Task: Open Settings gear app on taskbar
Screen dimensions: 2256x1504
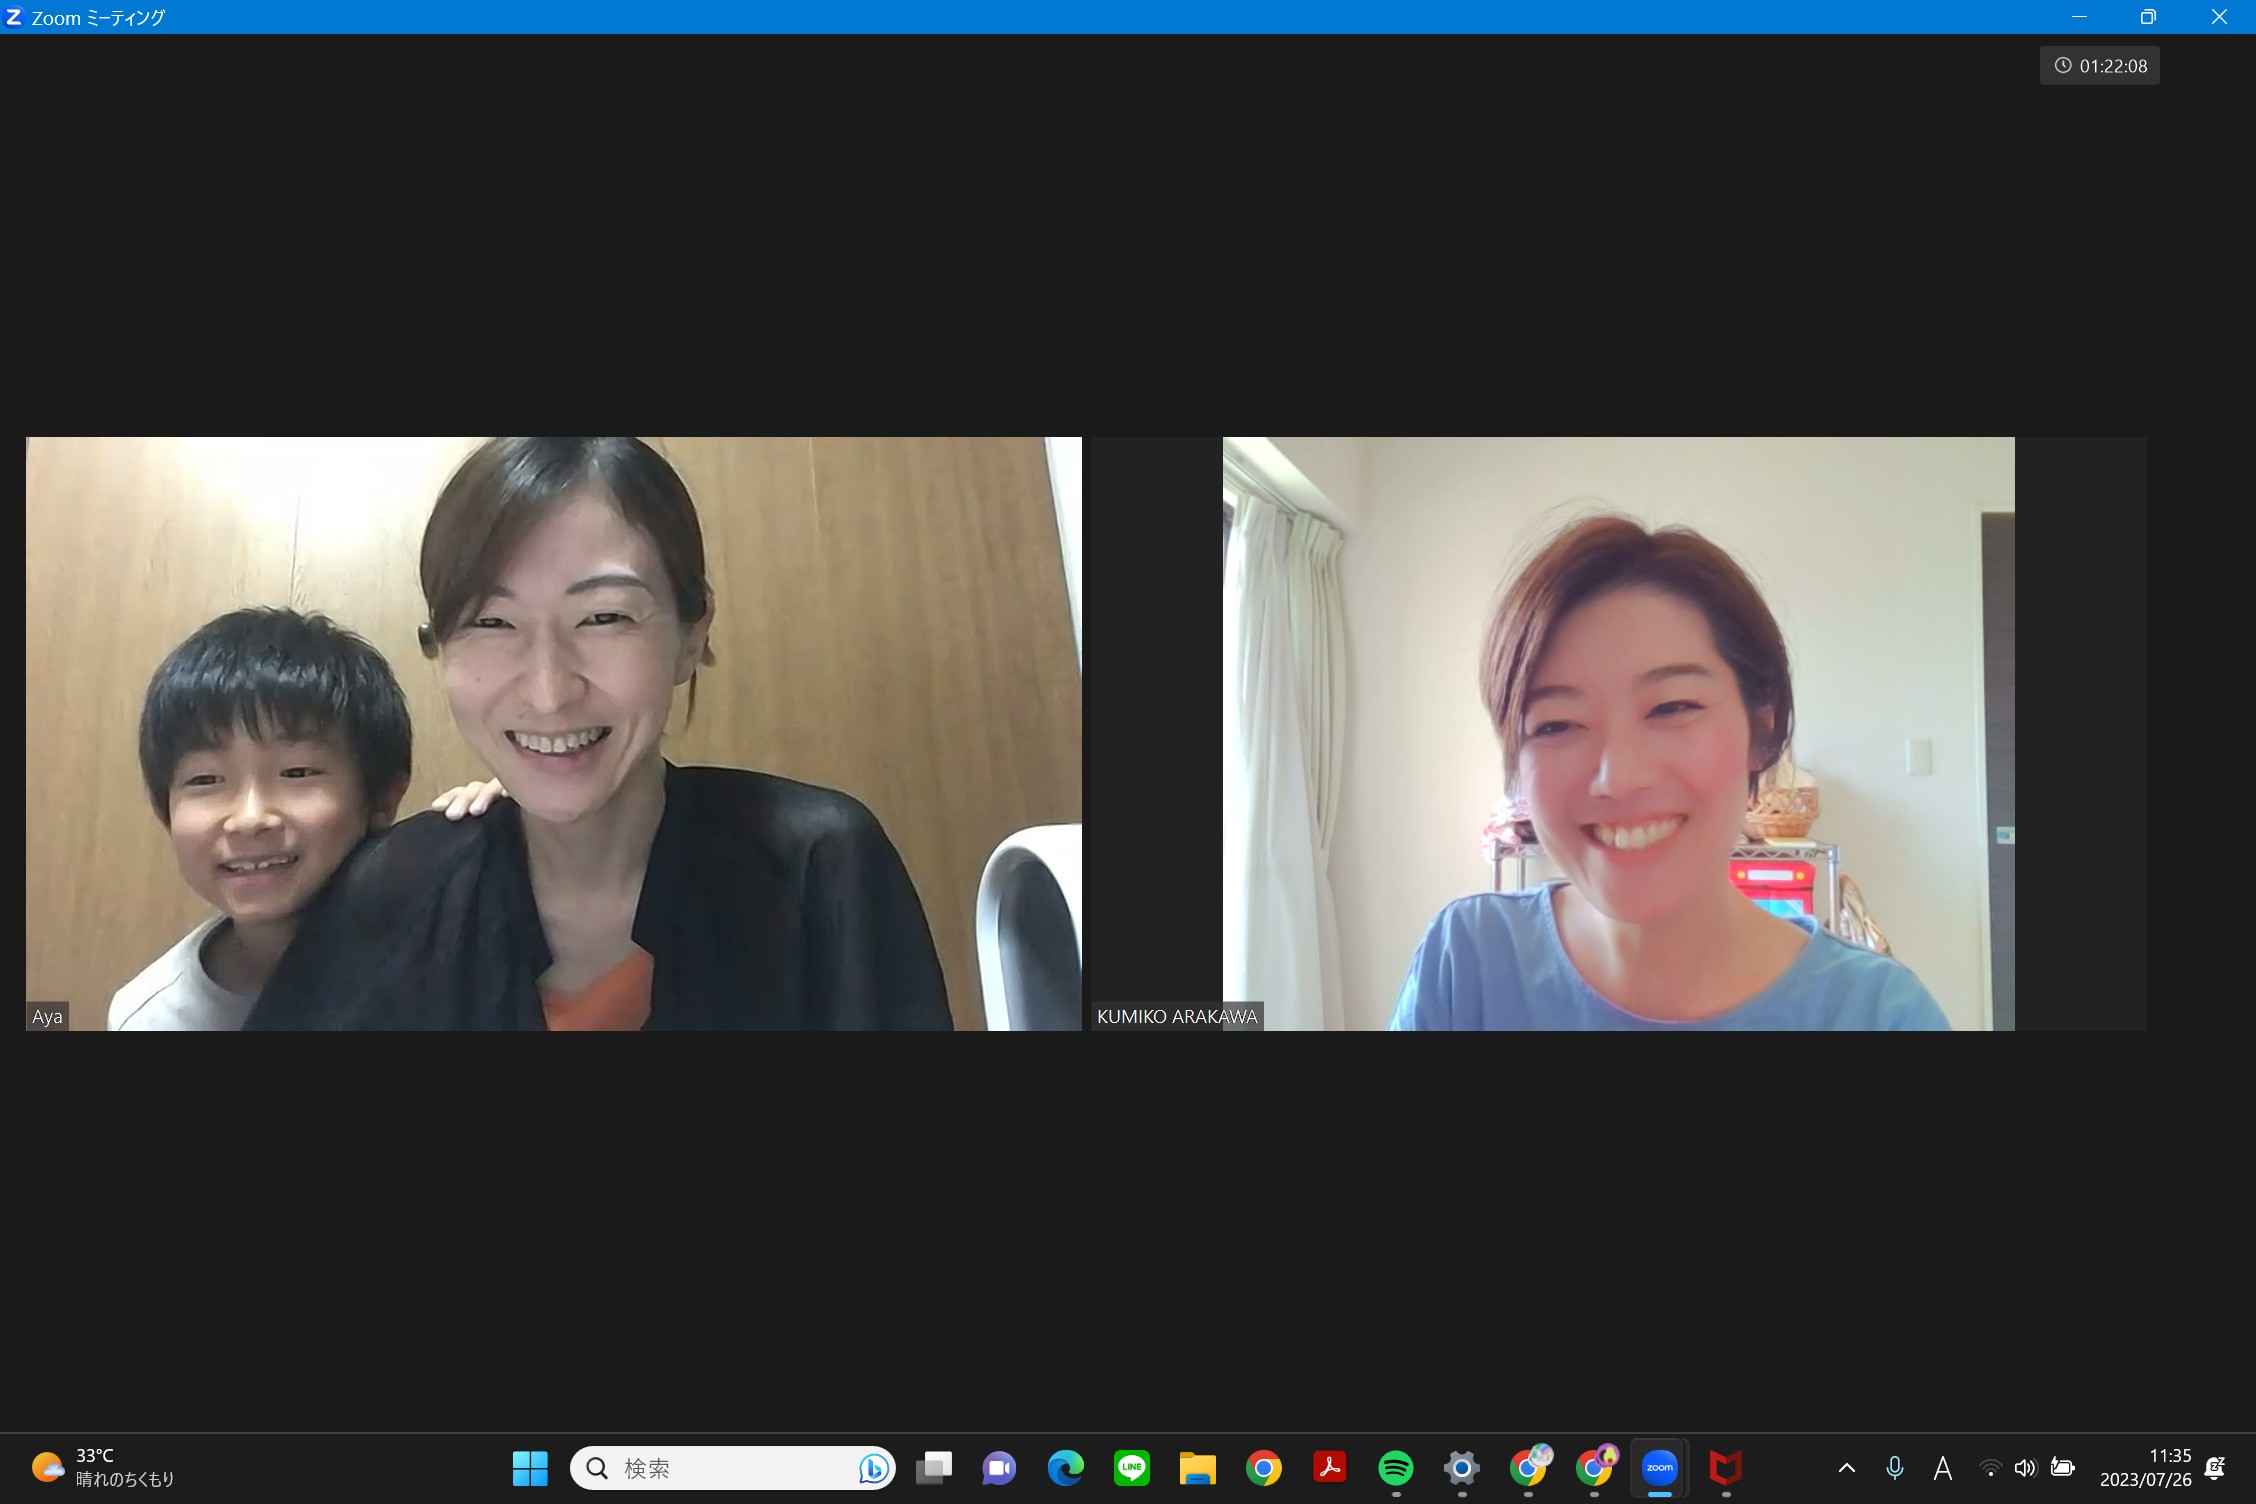Action: point(1462,1468)
